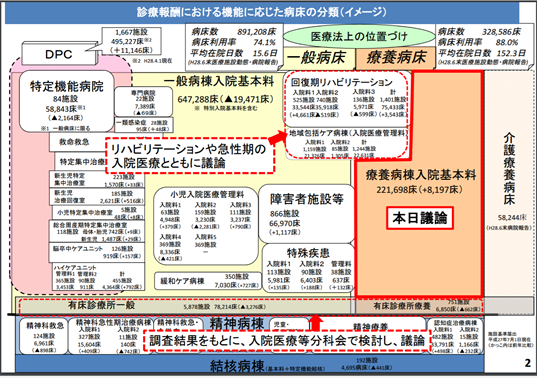Select the 介護療養病床 vertical column
Image resolution: width=537 pixels, height=378 pixels.
pos(509,183)
